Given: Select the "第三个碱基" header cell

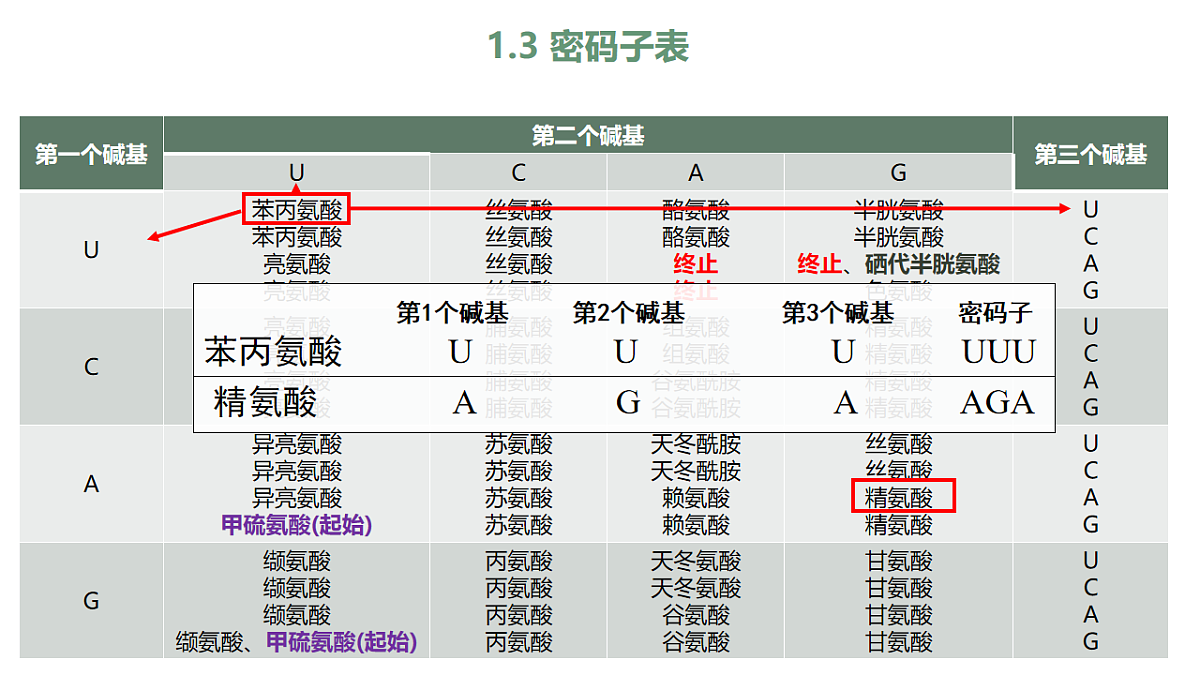Looking at the screenshot, I should 1091,154.
